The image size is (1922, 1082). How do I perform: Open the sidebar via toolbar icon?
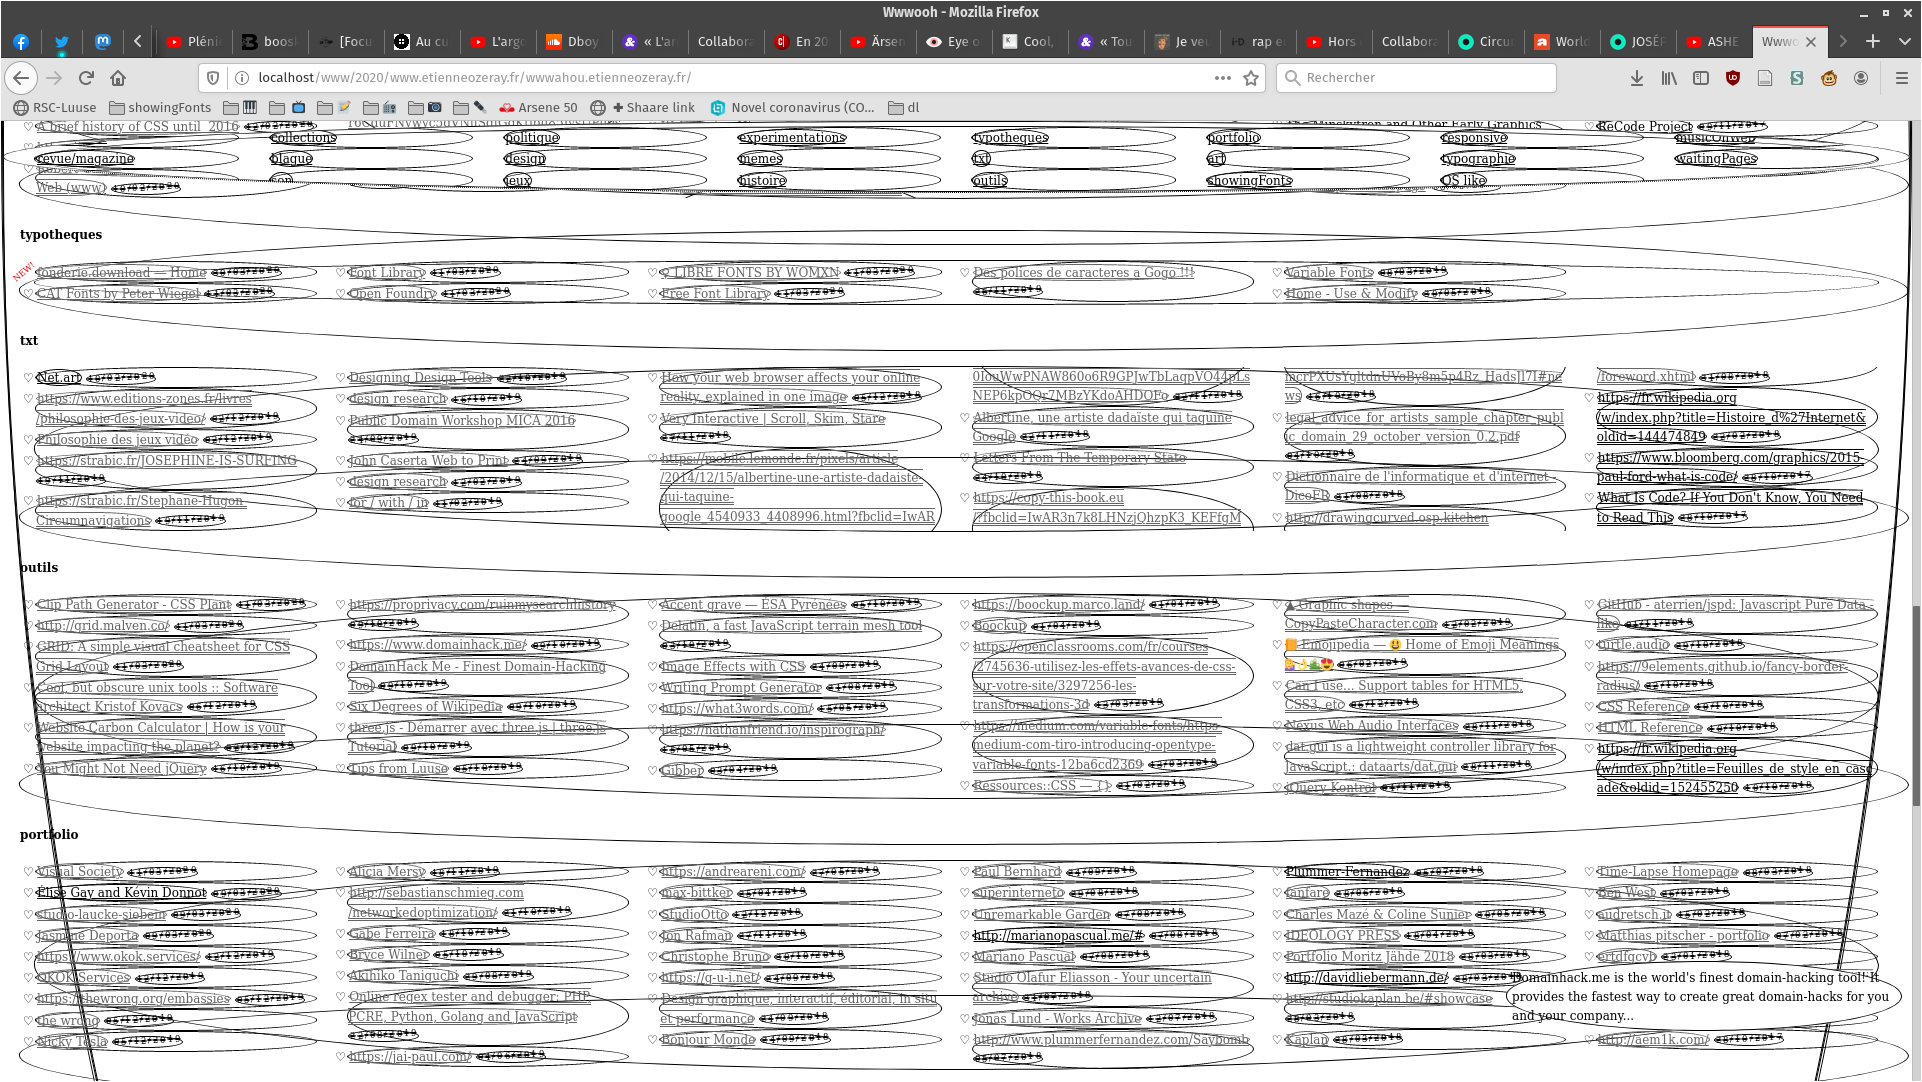pos(1701,78)
